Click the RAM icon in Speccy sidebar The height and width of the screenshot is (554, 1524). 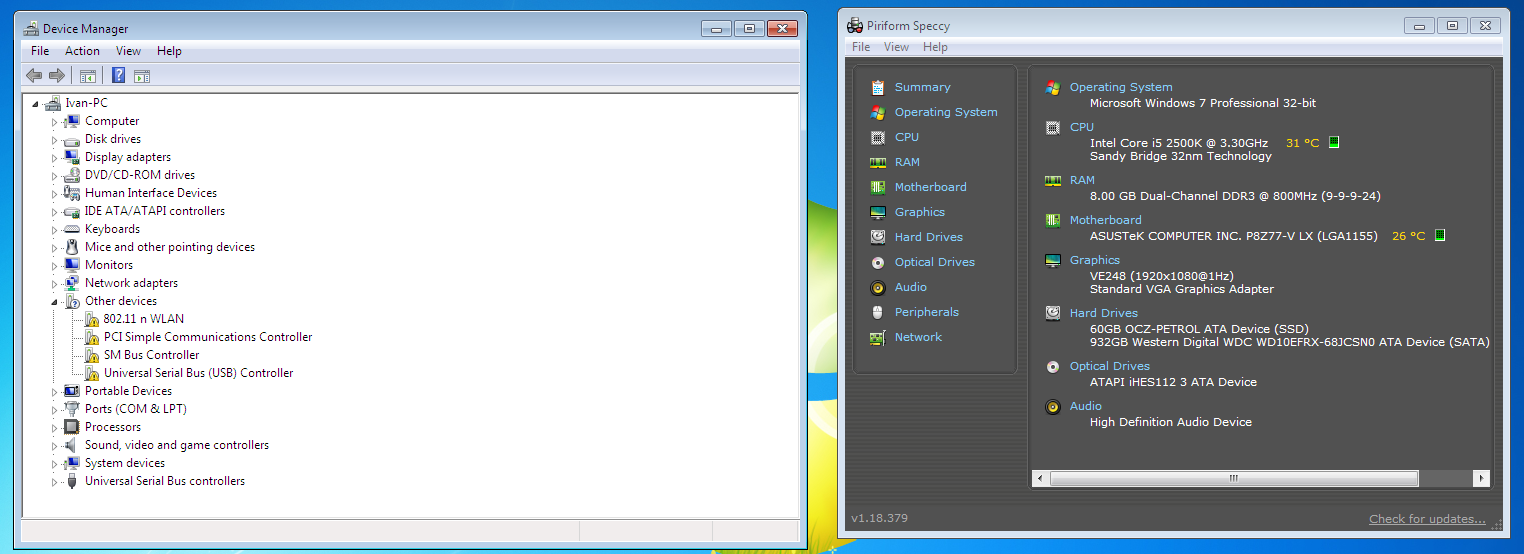(x=878, y=162)
